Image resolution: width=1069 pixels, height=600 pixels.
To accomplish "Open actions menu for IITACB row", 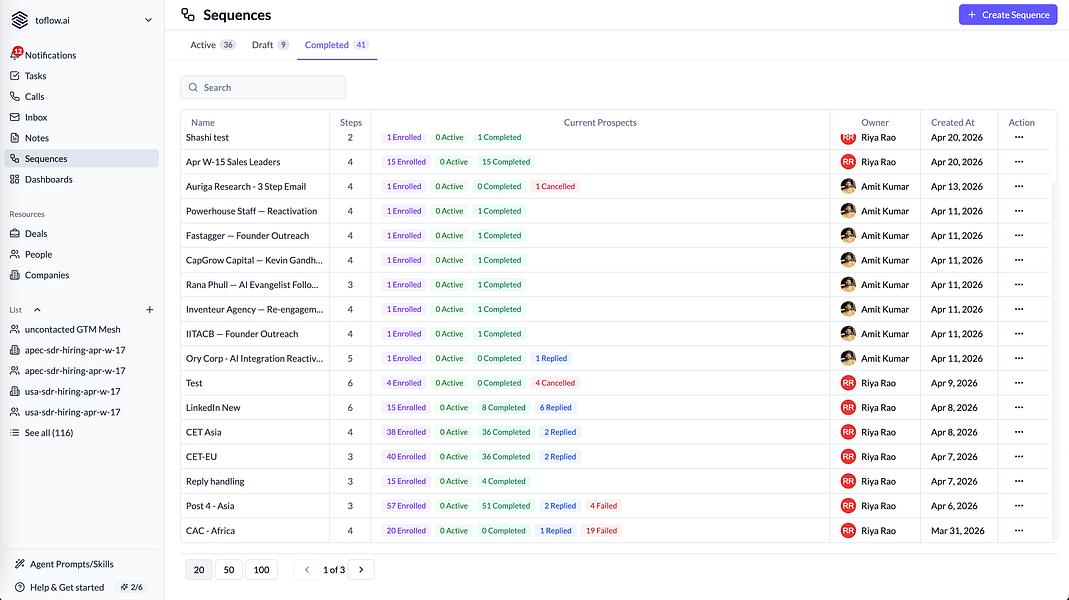I will [x=1019, y=334].
